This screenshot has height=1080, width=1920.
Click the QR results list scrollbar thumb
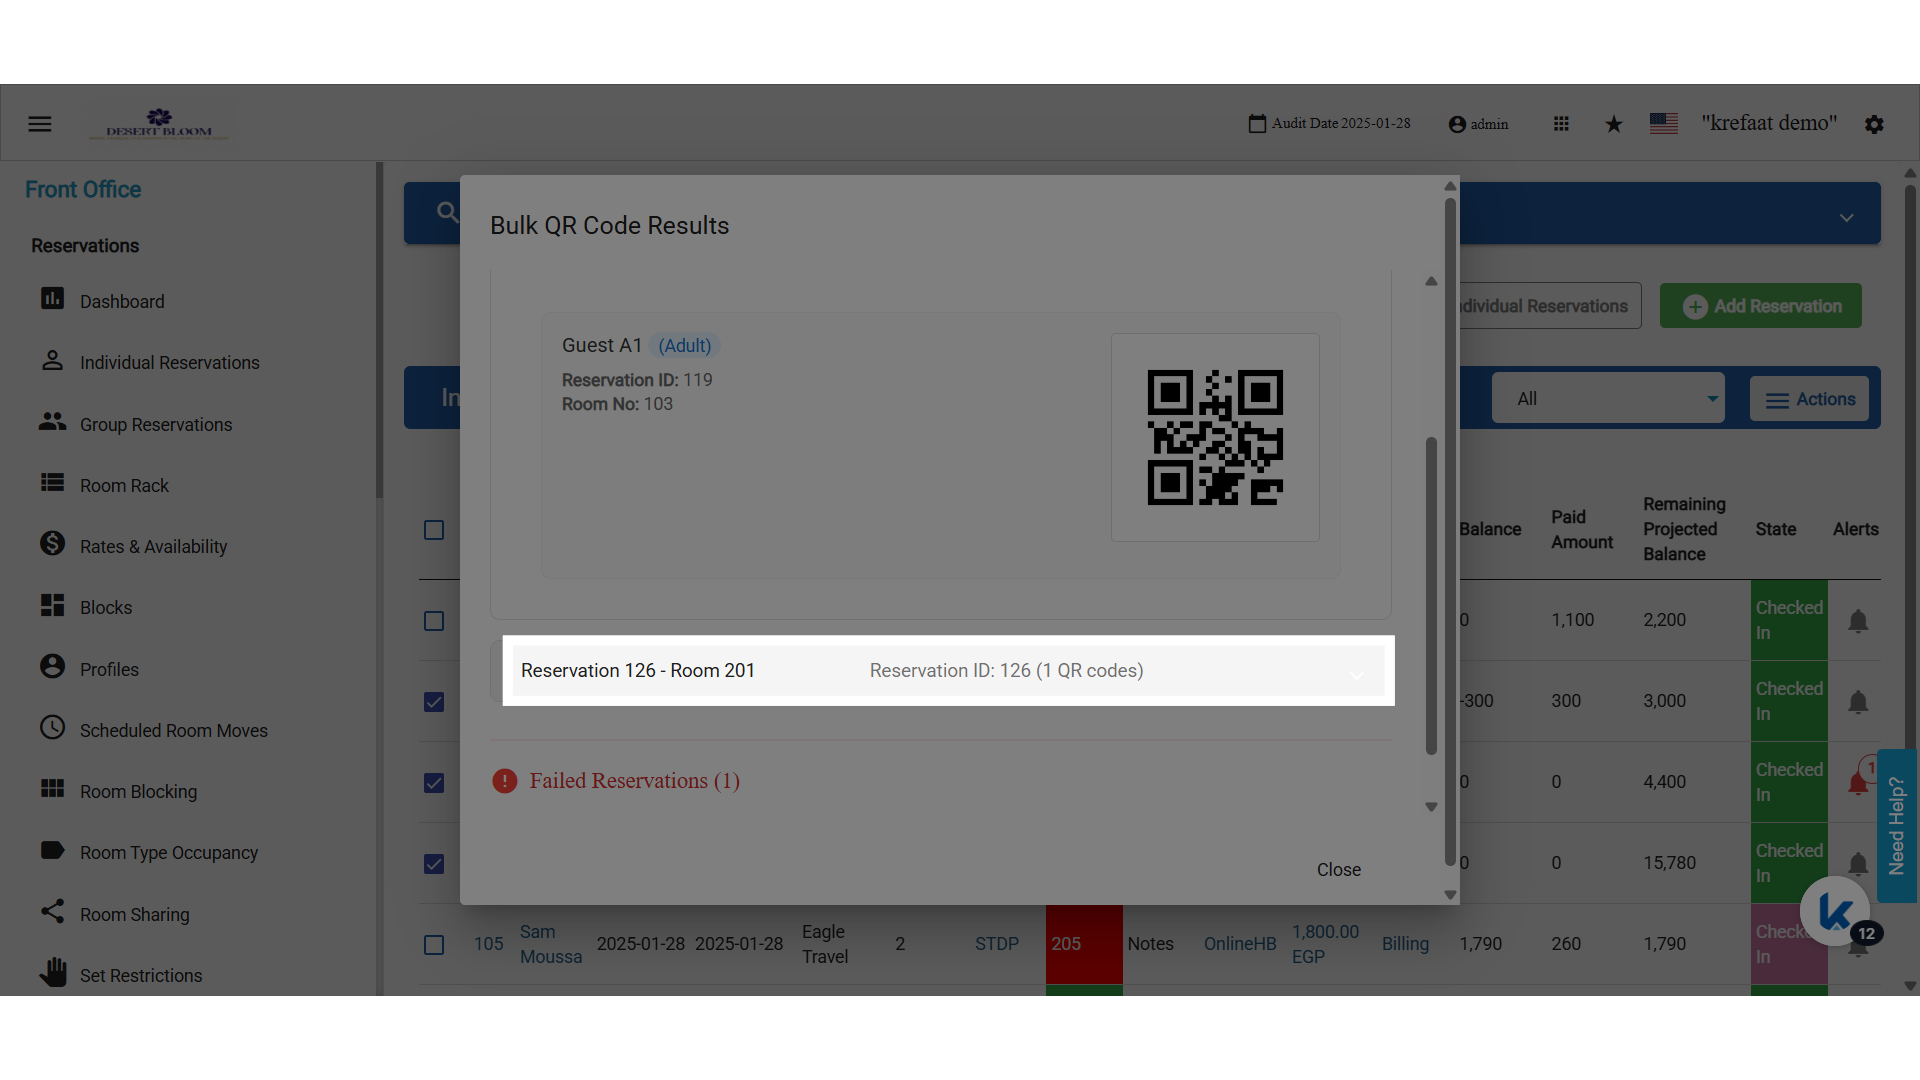[1431, 596]
